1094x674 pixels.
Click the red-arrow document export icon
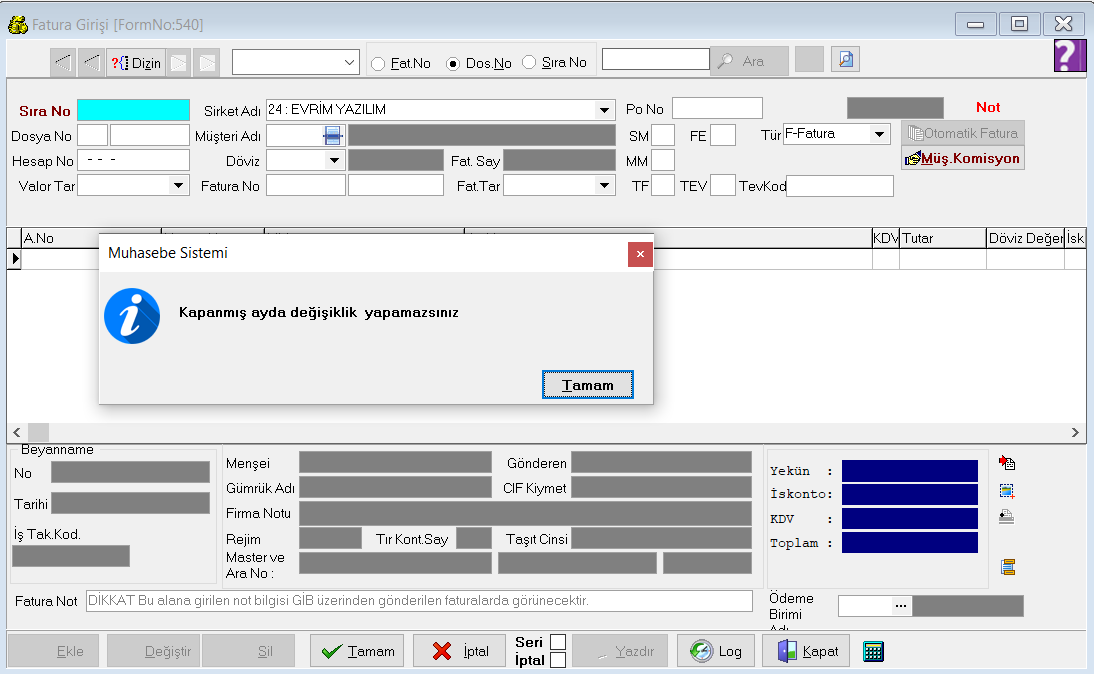tap(1007, 463)
